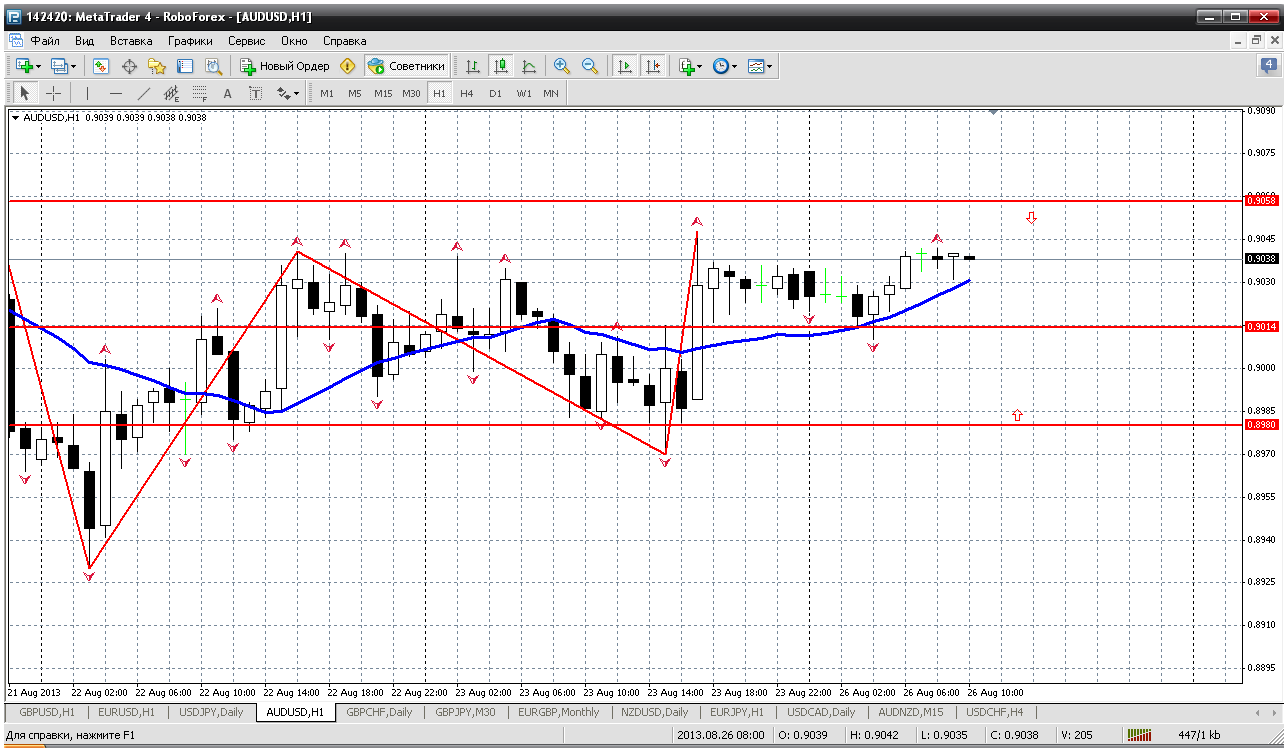Toggle the Советники expert advisors button
The width and height of the screenshot is (1288, 748).
406,66
